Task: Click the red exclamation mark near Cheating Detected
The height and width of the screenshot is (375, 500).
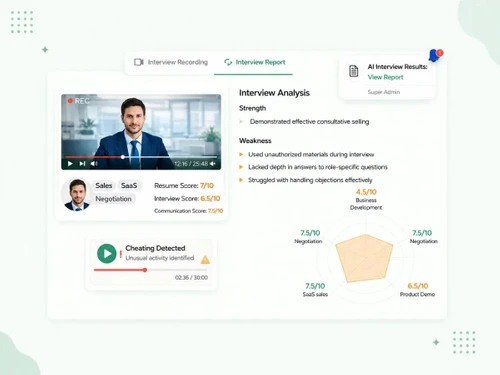Action: 121,254
